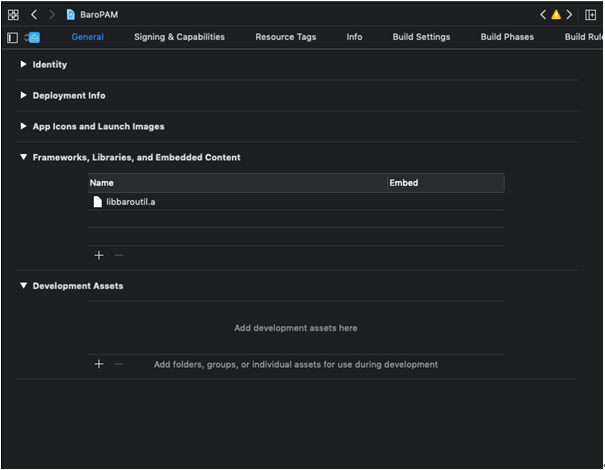This screenshot has width=605, height=470.
Task: Jump to previous issue arrow
Action: (x=543, y=15)
